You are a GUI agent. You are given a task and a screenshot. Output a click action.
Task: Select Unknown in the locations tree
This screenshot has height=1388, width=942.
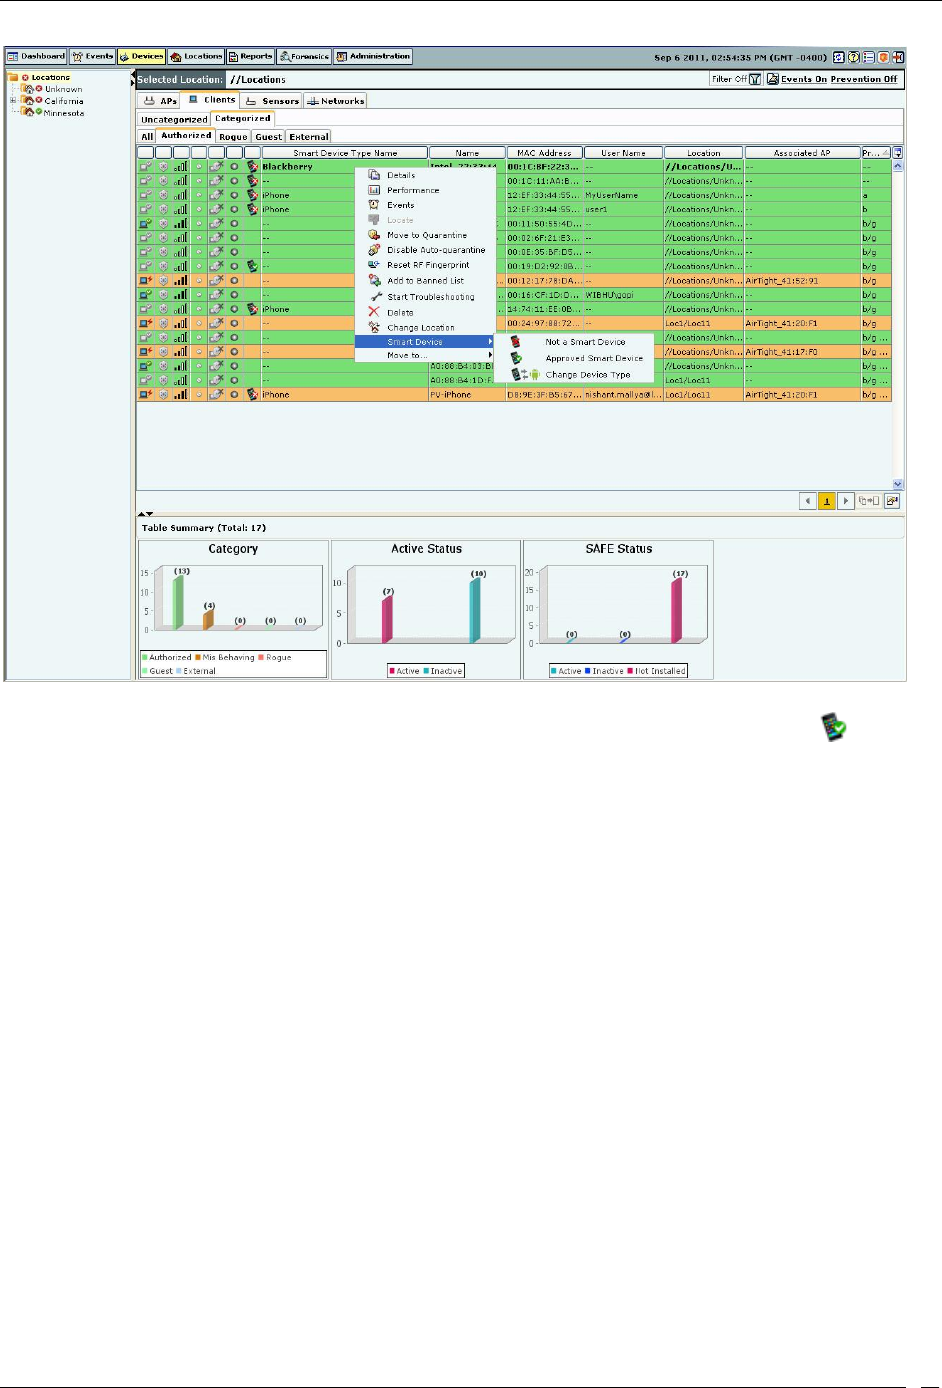click(63, 89)
